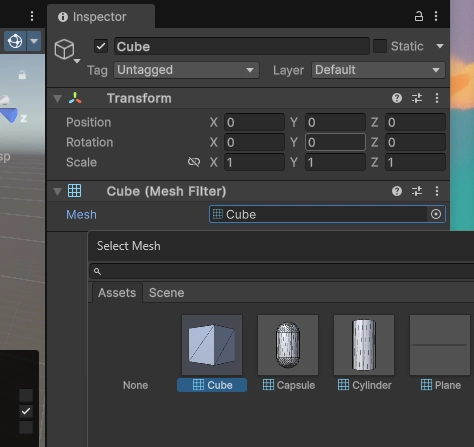Select the Plane mesh thumbnail
The image size is (474, 447).
coord(440,345)
